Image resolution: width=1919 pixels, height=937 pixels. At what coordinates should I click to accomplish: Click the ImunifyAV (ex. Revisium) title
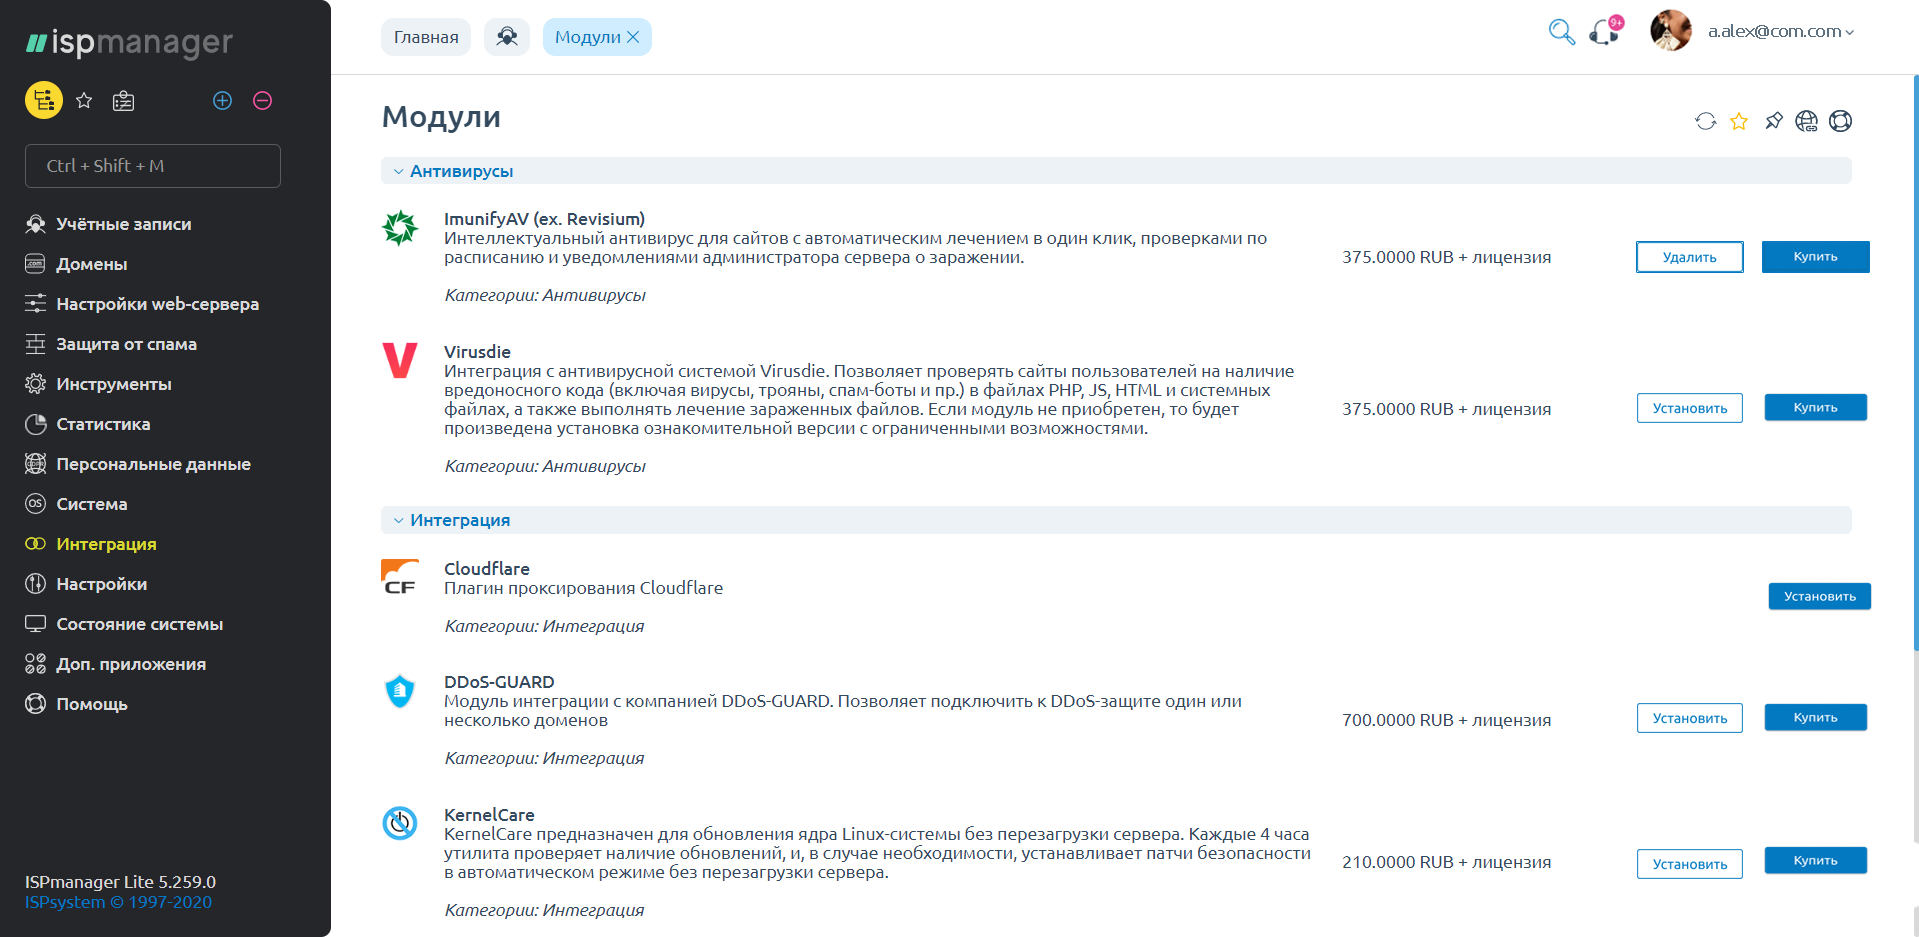544,219
